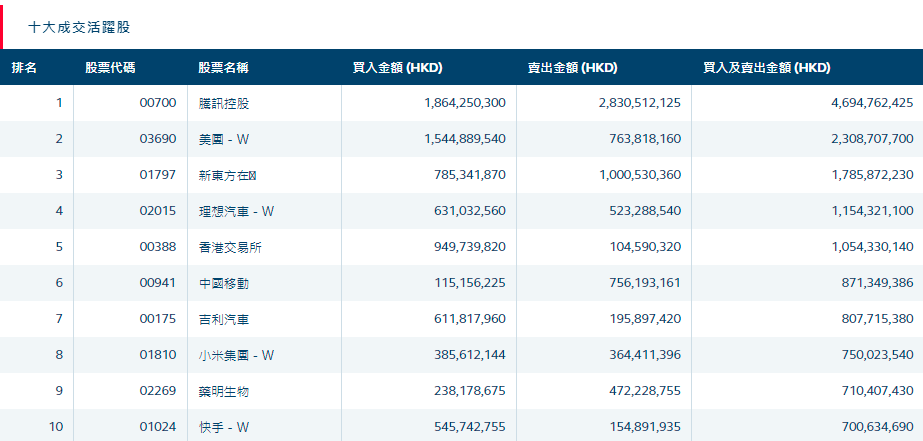Click buy amount 545,742,755
Image resolution: width=923 pixels, height=441 pixels.
point(472,427)
